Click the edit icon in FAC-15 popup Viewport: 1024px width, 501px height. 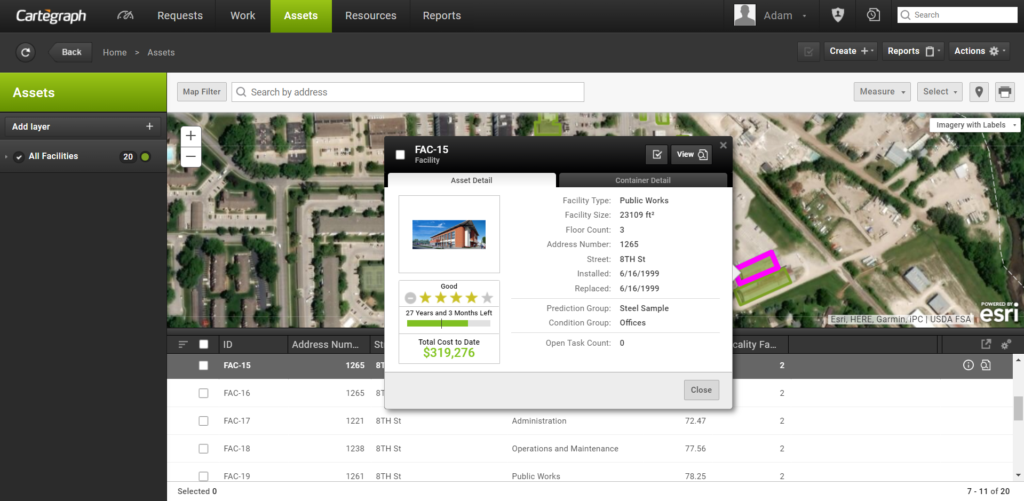[x=656, y=154]
